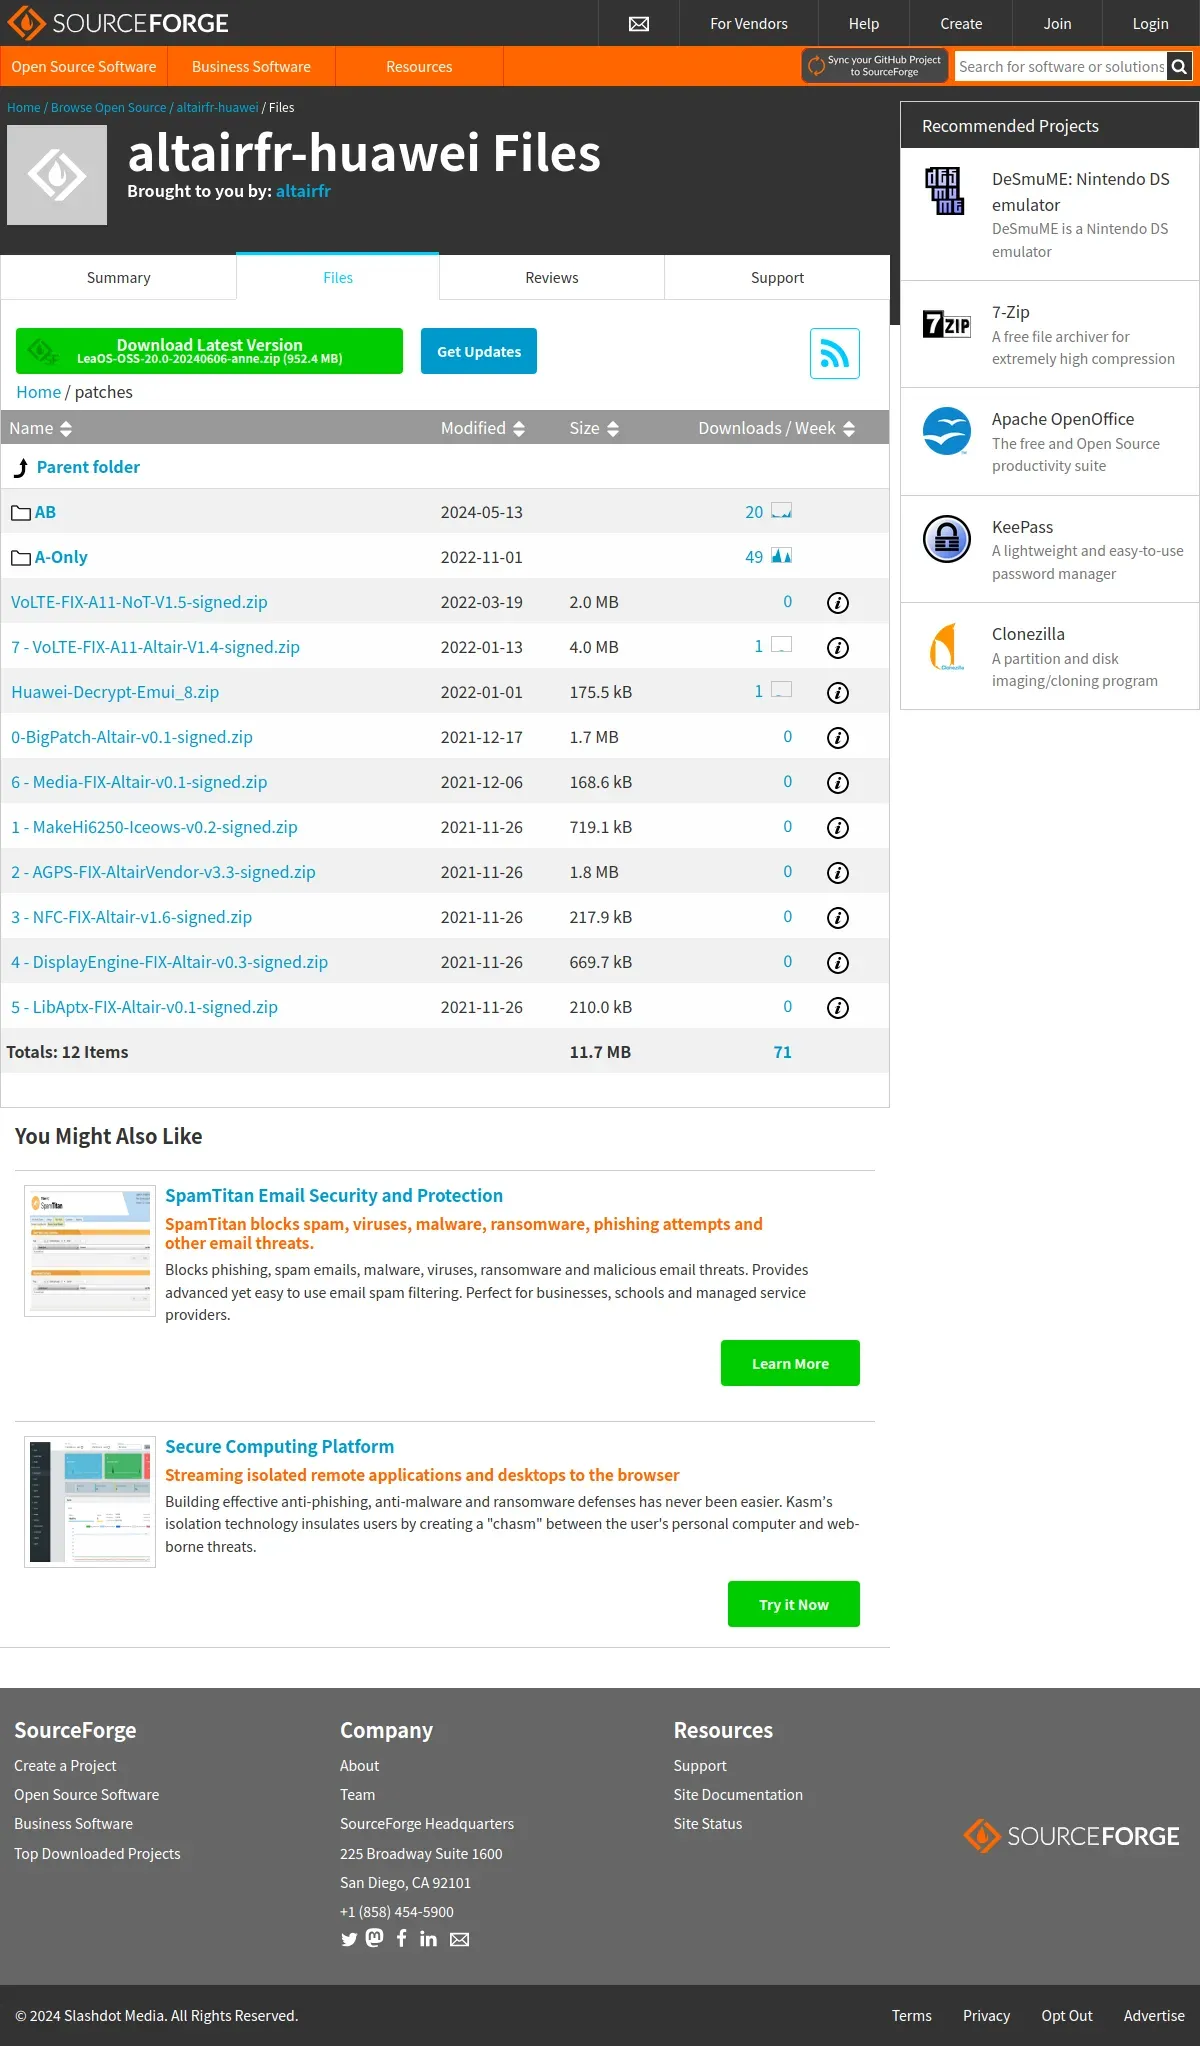Open the Resources menu in orange bar
Viewport: 1200px width, 2046px height.
click(x=419, y=66)
